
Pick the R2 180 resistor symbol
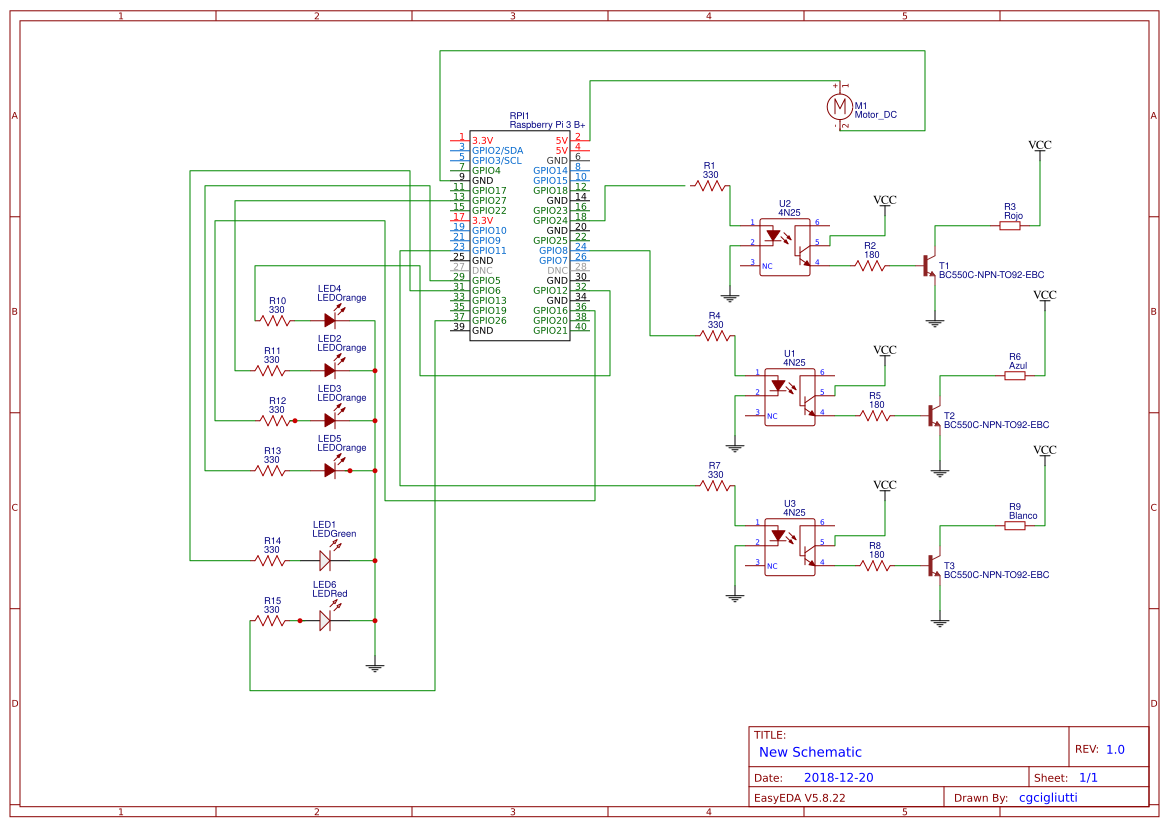click(x=869, y=265)
